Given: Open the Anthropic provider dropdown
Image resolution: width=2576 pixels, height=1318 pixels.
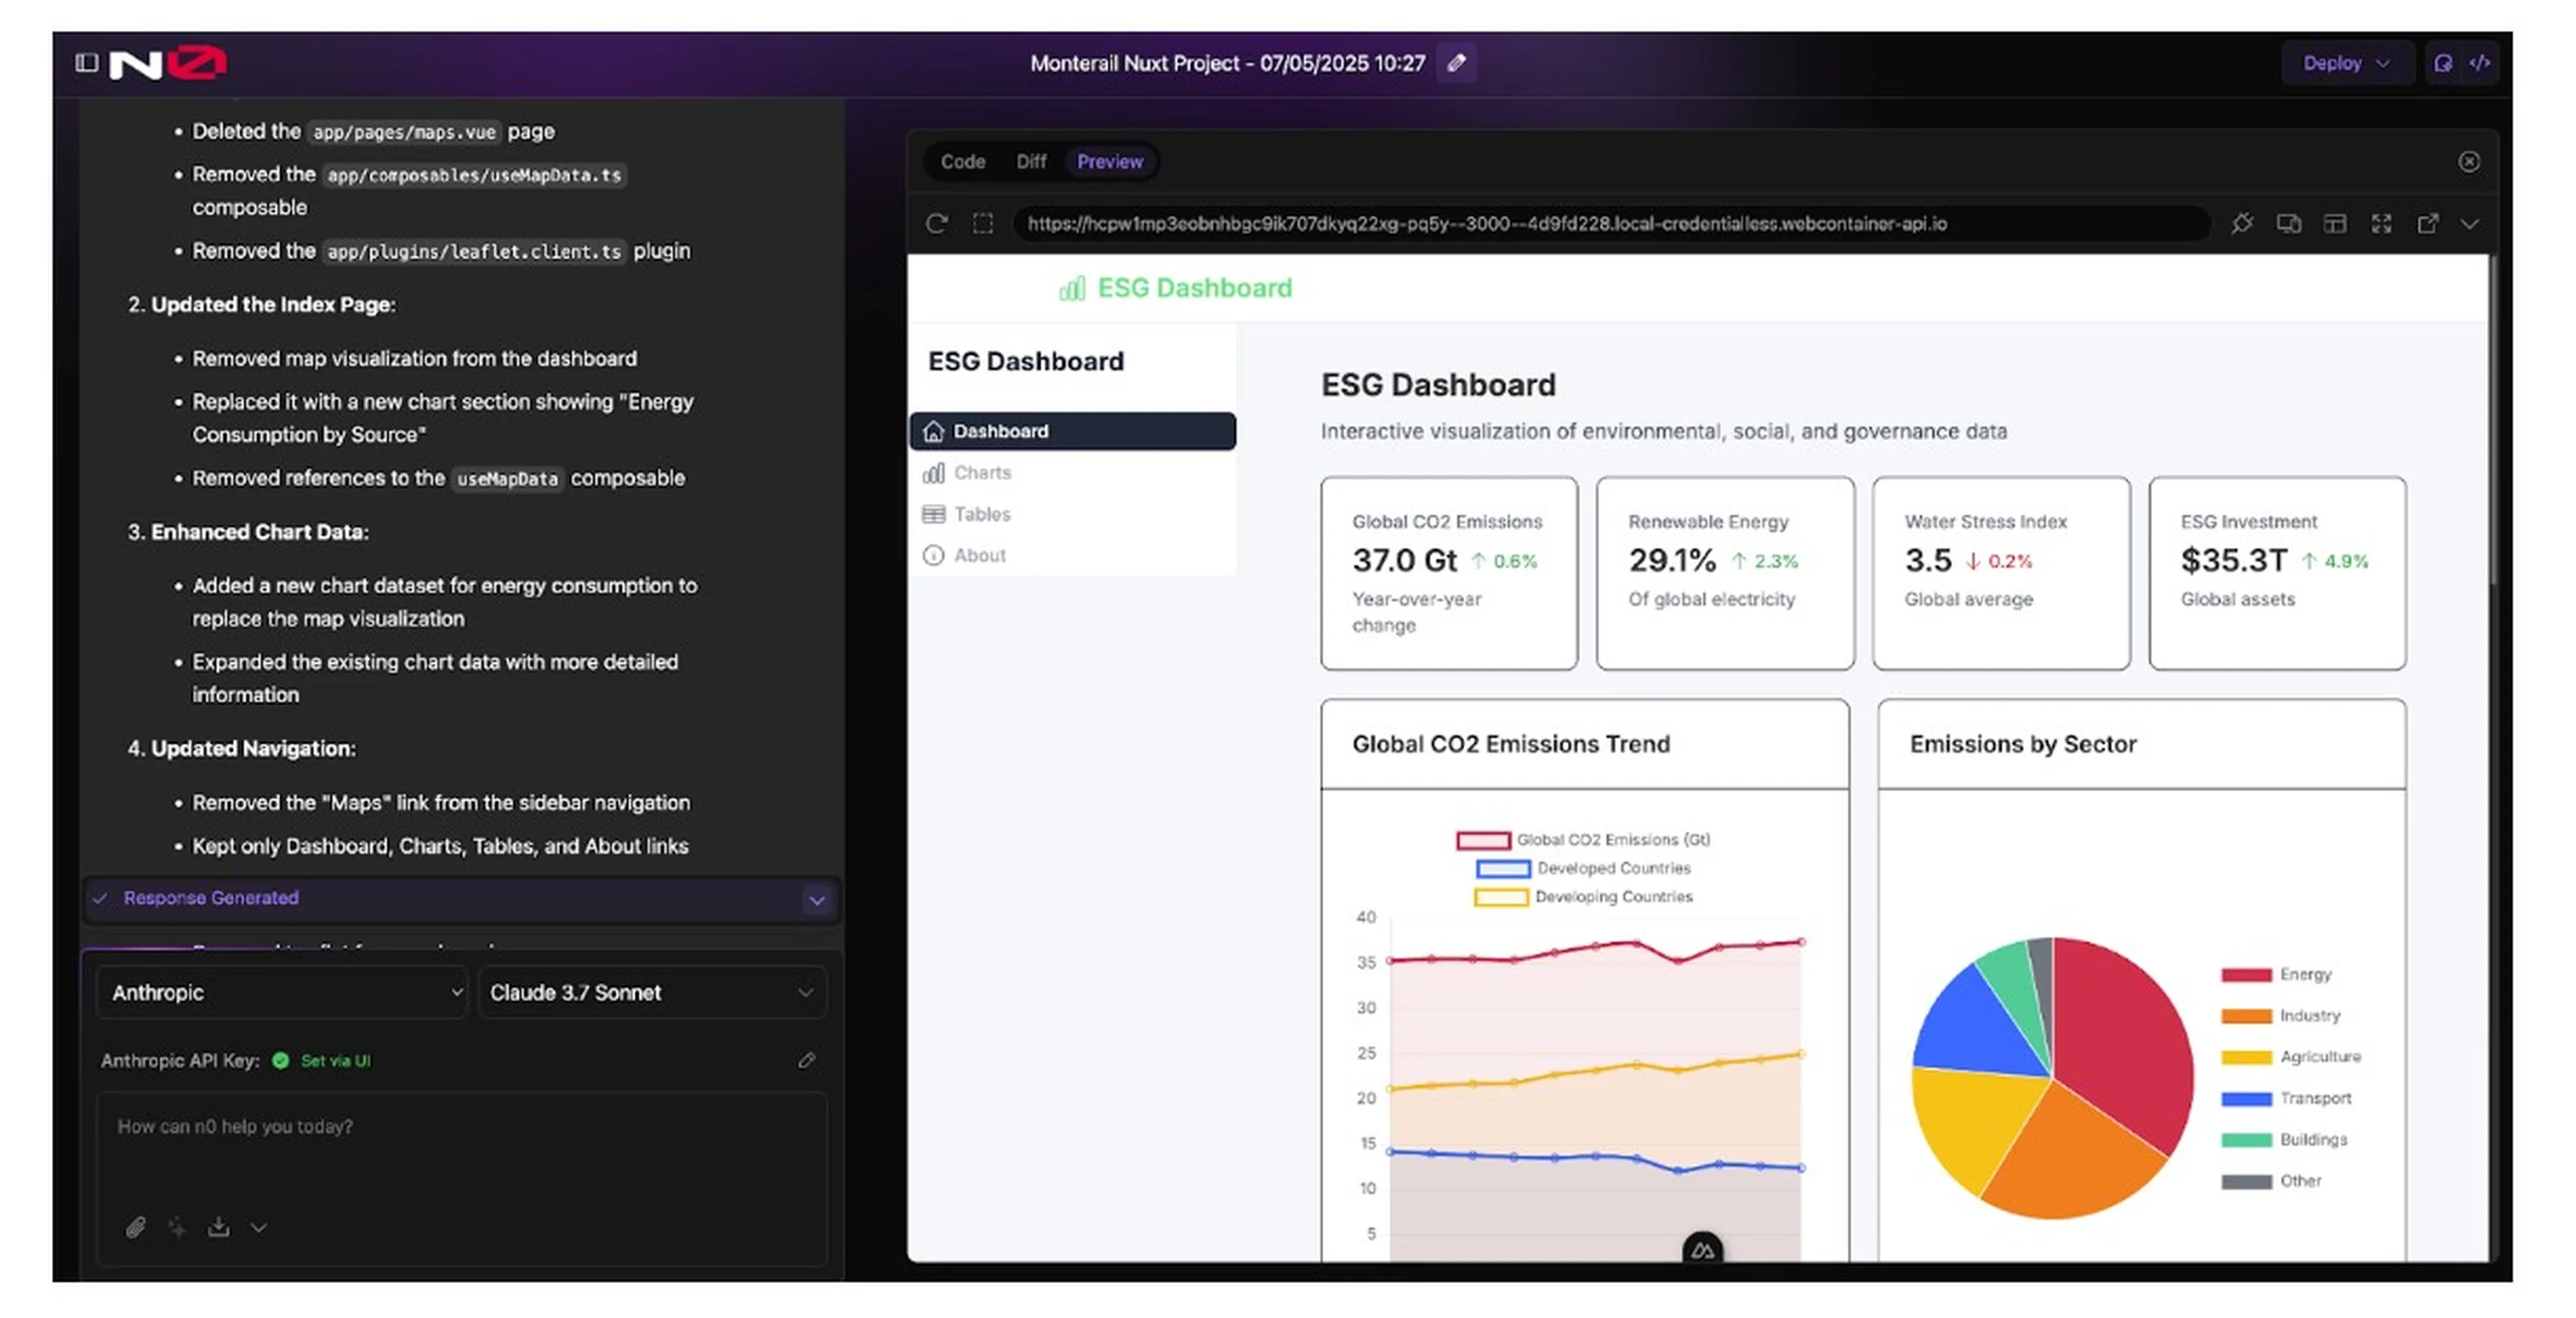Looking at the screenshot, I should click(x=281, y=992).
